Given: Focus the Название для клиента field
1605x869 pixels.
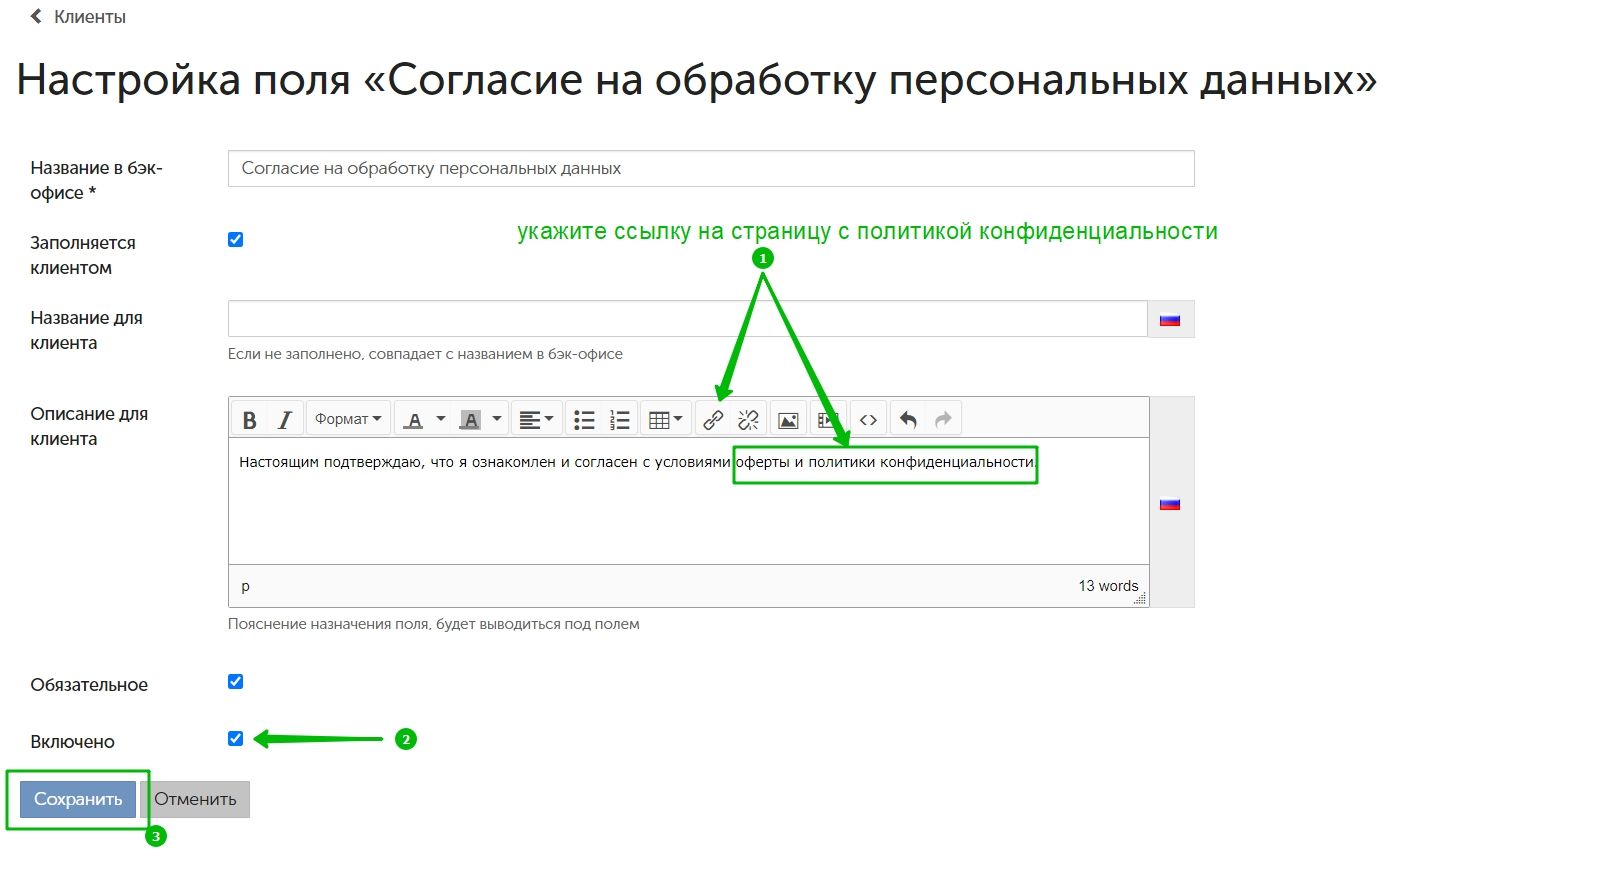Looking at the screenshot, I should 687,319.
